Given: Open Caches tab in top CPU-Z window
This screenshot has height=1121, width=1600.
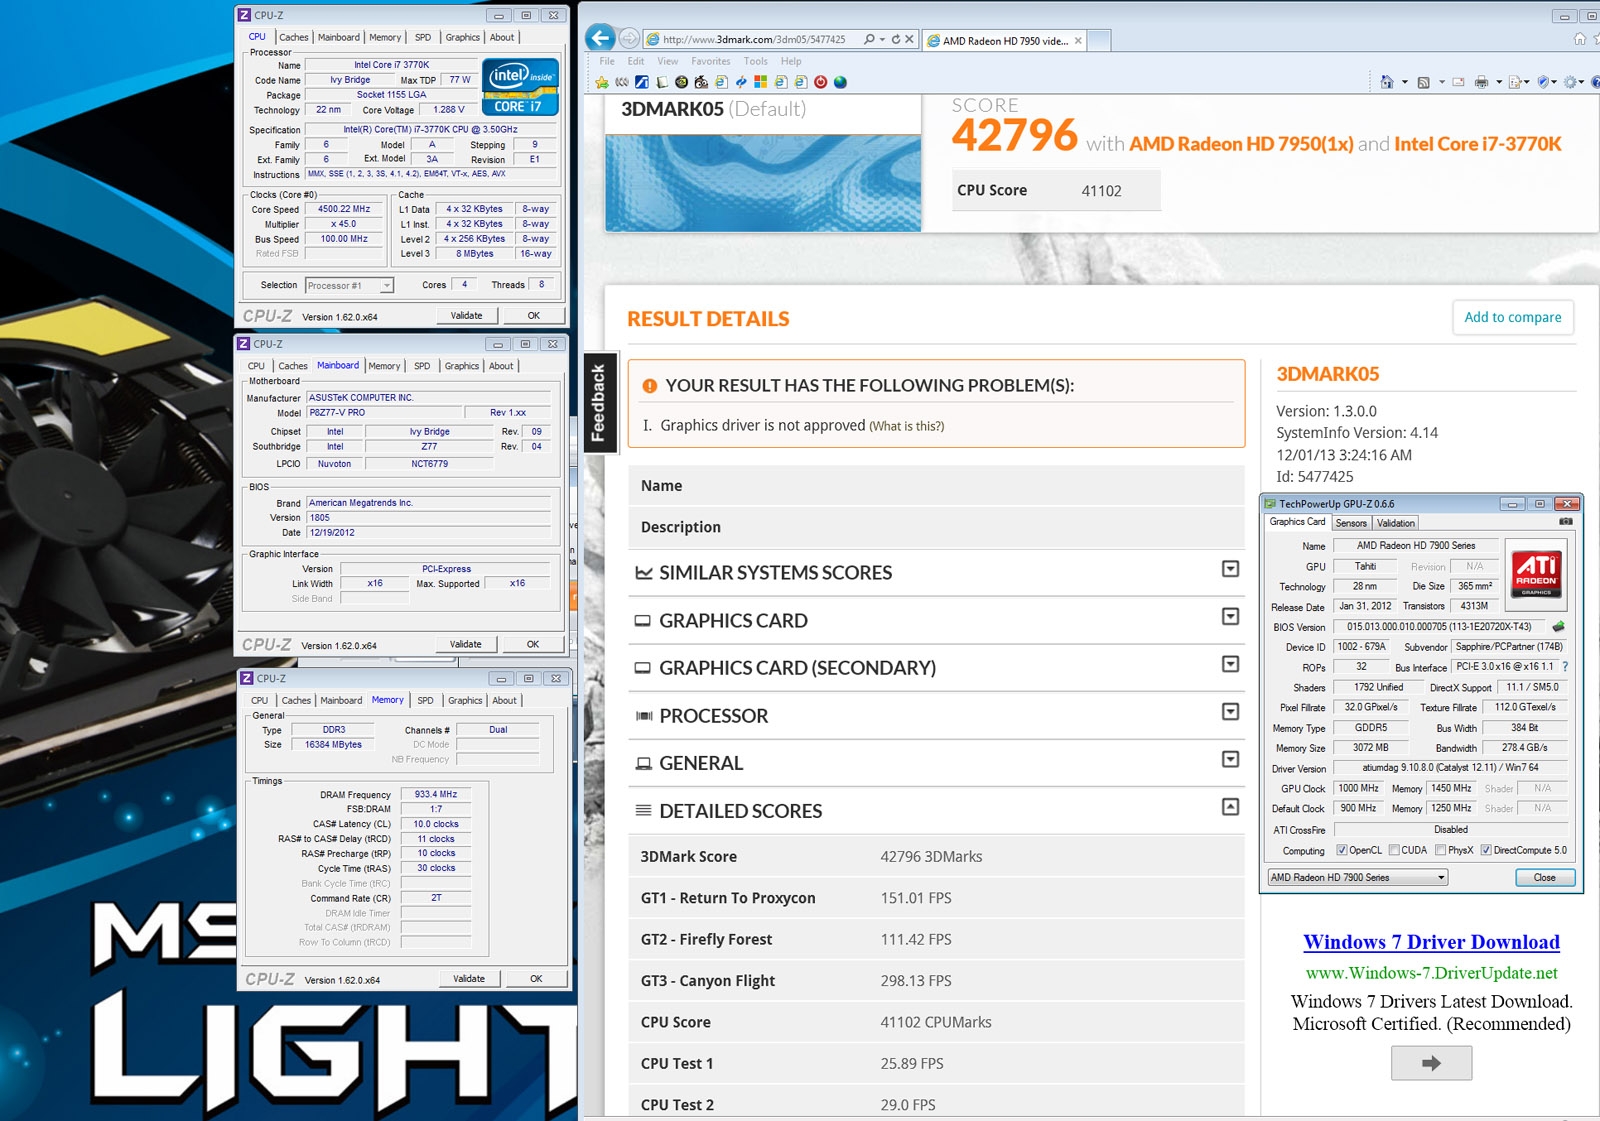Looking at the screenshot, I should tap(293, 37).
